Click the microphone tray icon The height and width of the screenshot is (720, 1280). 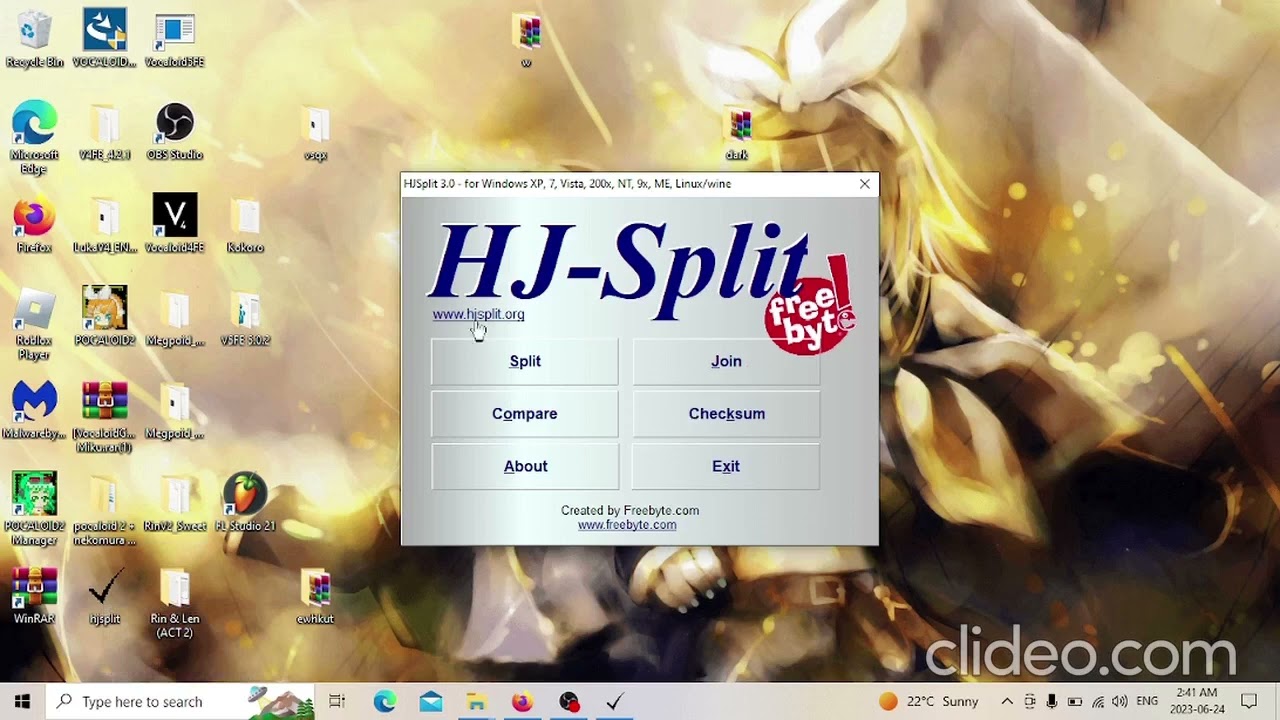1053,702
